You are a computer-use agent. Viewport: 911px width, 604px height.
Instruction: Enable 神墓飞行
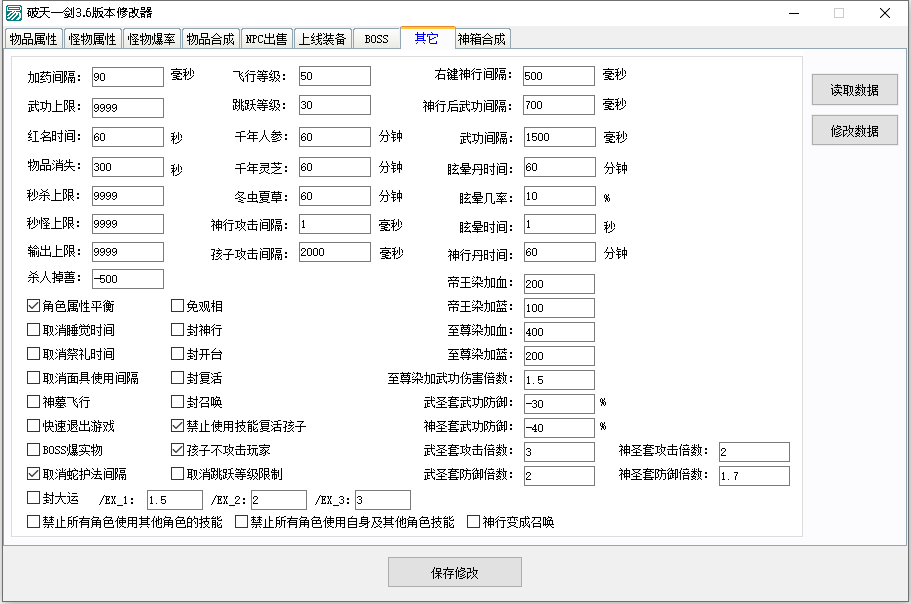pos(33,402)
